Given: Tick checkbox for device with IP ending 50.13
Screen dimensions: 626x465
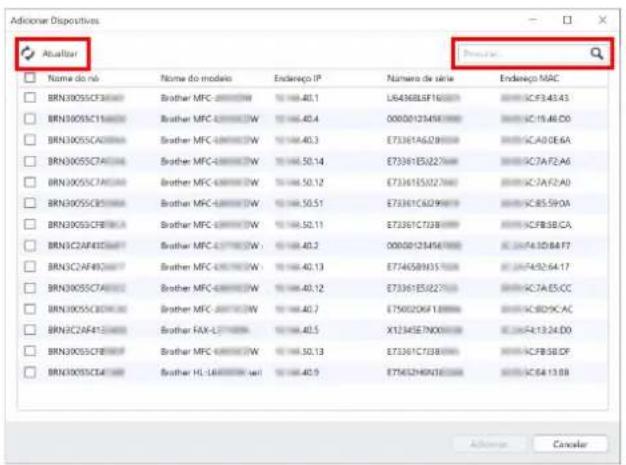Looking at the screenshot, I should point(30,351).
